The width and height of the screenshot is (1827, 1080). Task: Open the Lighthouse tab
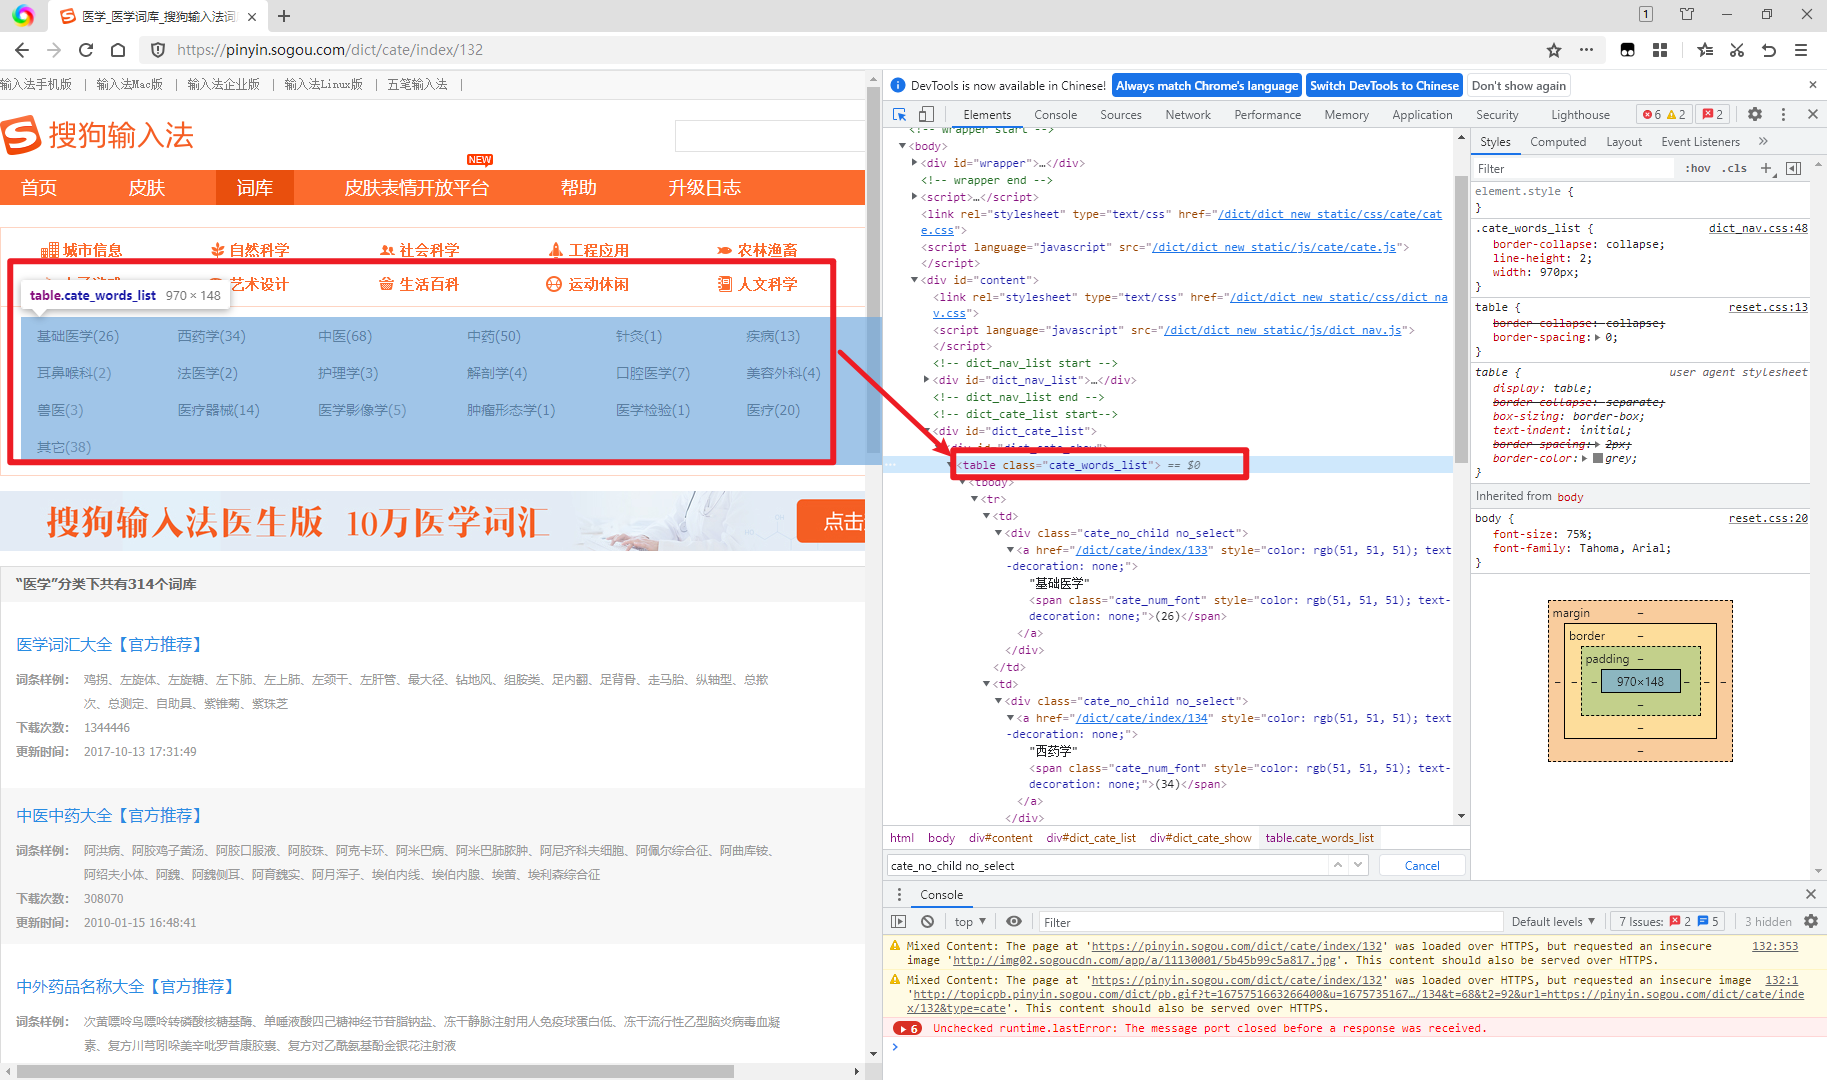1581,115
